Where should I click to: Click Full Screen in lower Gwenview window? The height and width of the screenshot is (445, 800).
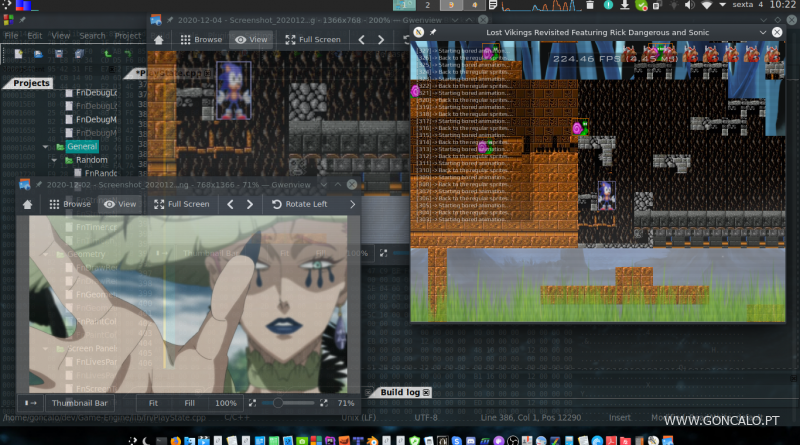click(x=182, y=204)
